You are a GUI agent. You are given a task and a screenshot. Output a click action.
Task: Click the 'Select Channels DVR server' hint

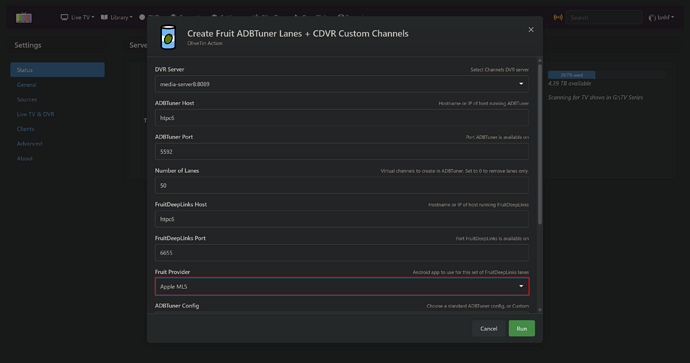(x=499, y=70)
